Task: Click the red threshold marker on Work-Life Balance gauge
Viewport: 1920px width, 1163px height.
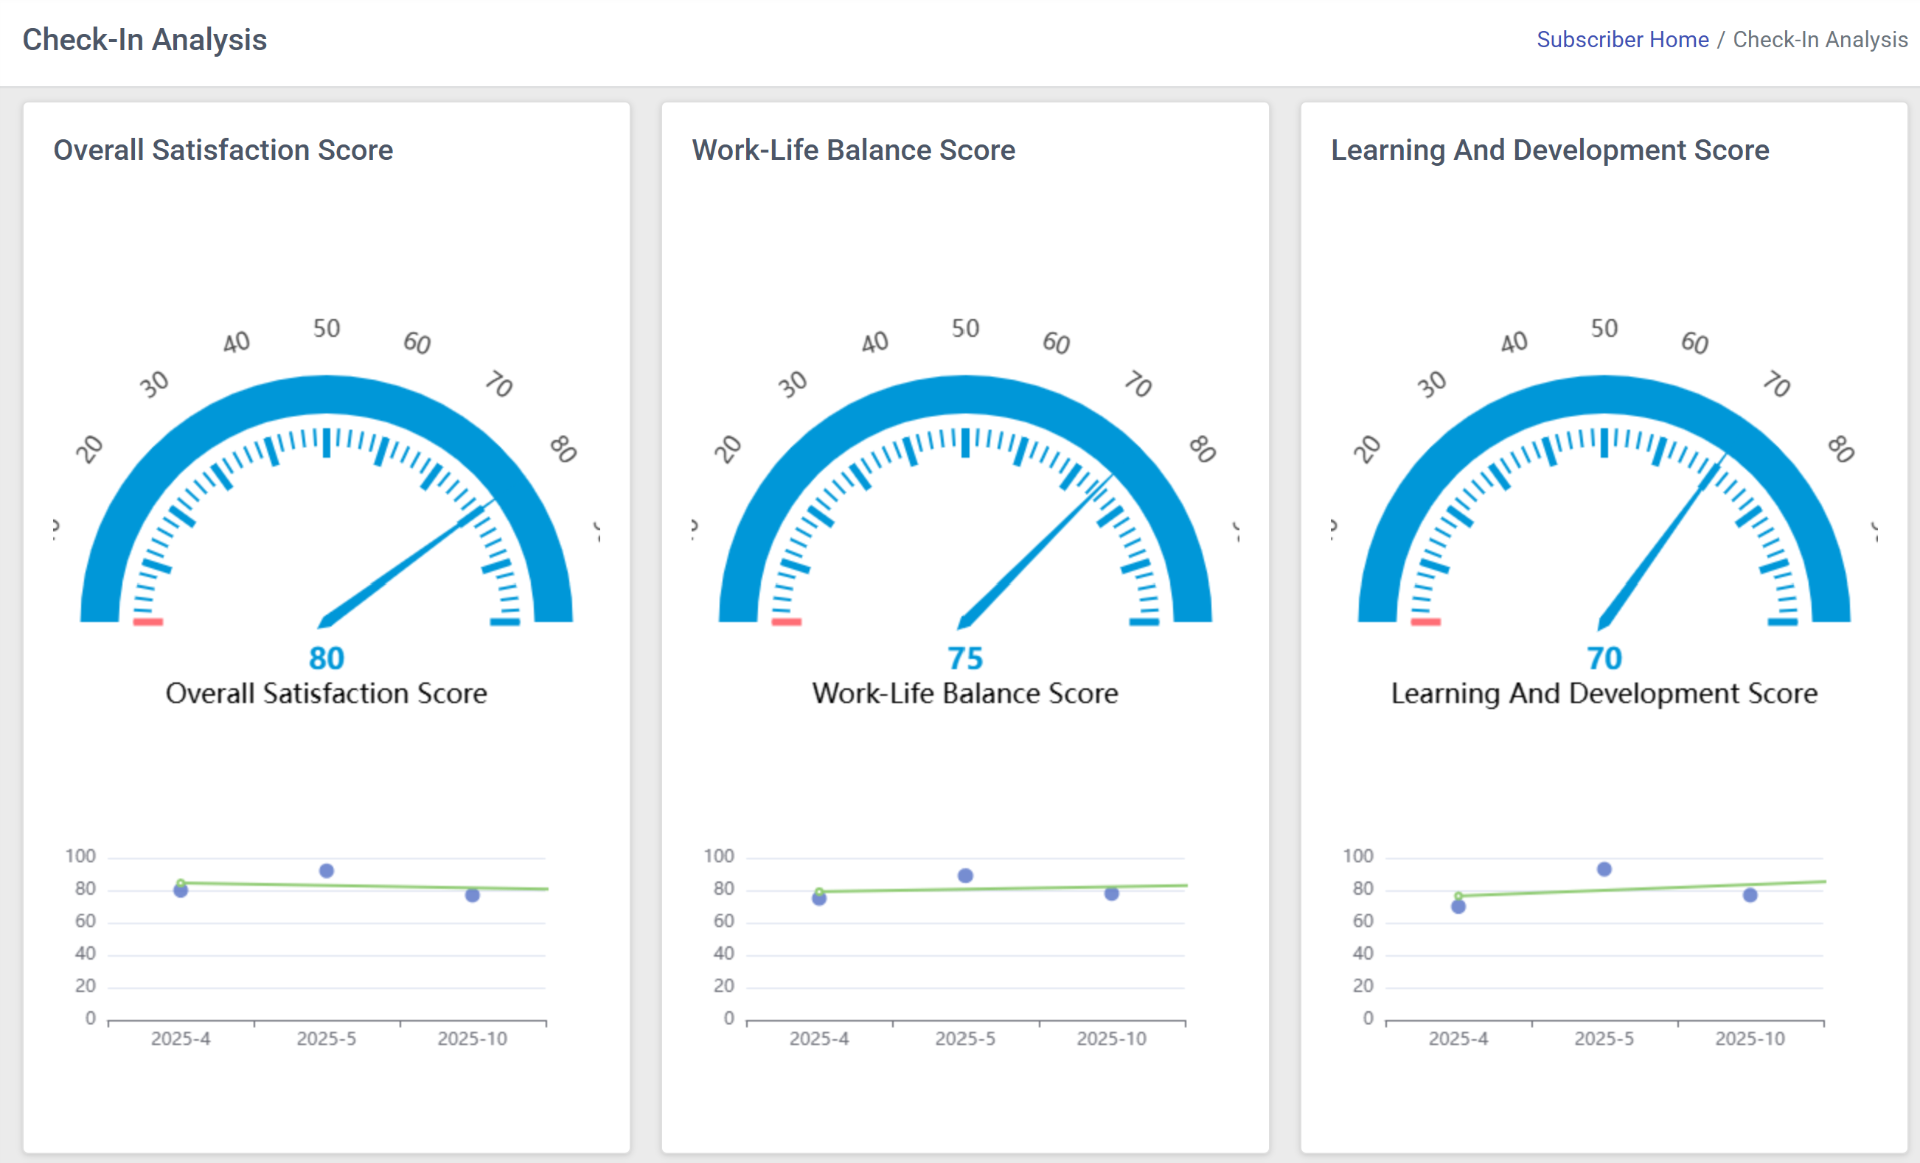Action: (785, 622)
